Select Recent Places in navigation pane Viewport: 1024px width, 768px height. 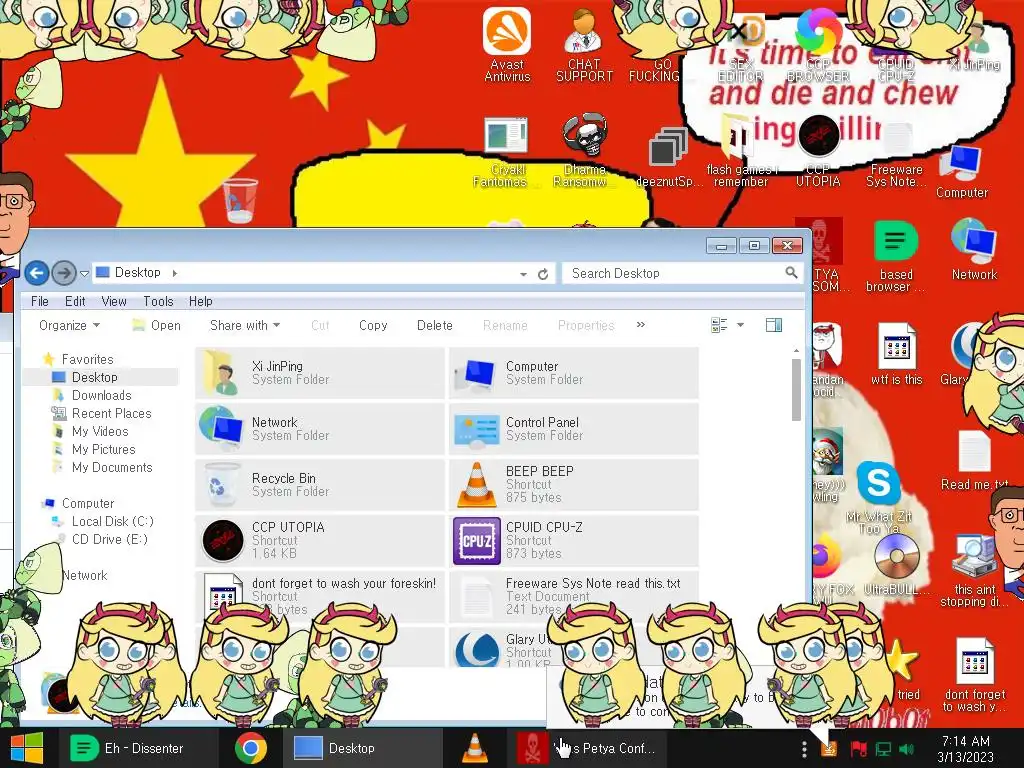point(111,413)
